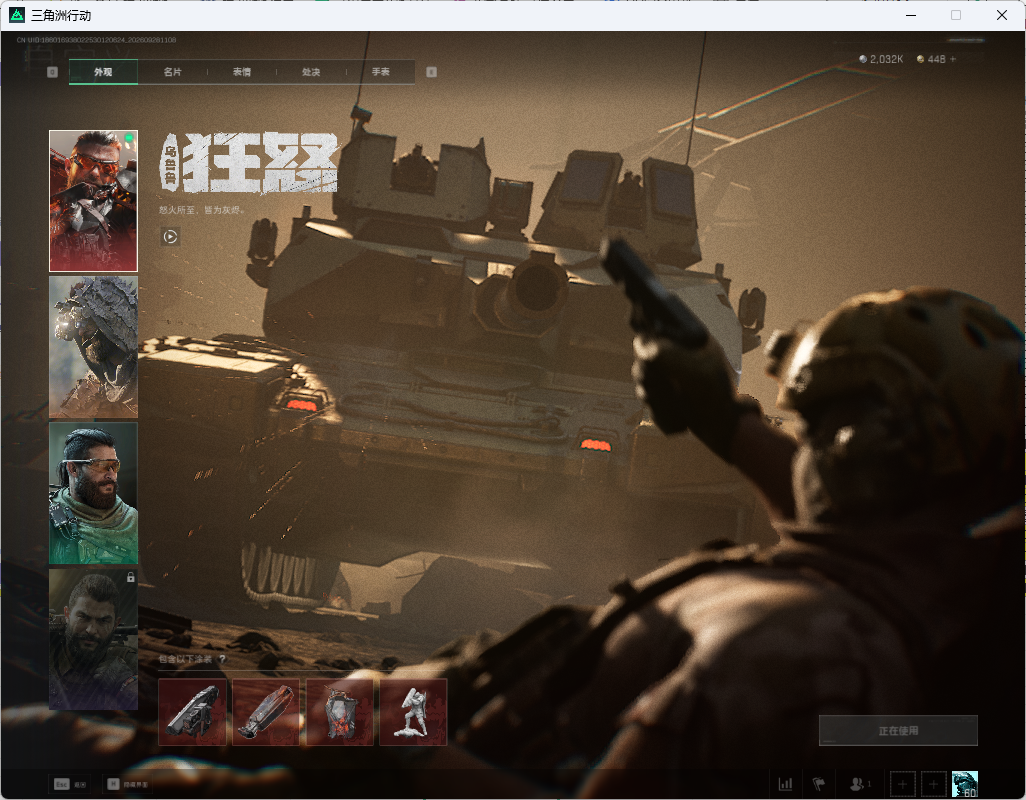Screen dimensions: 1026x800
Task: Click the lock icon on the last skin
Action: coord(130,577)
